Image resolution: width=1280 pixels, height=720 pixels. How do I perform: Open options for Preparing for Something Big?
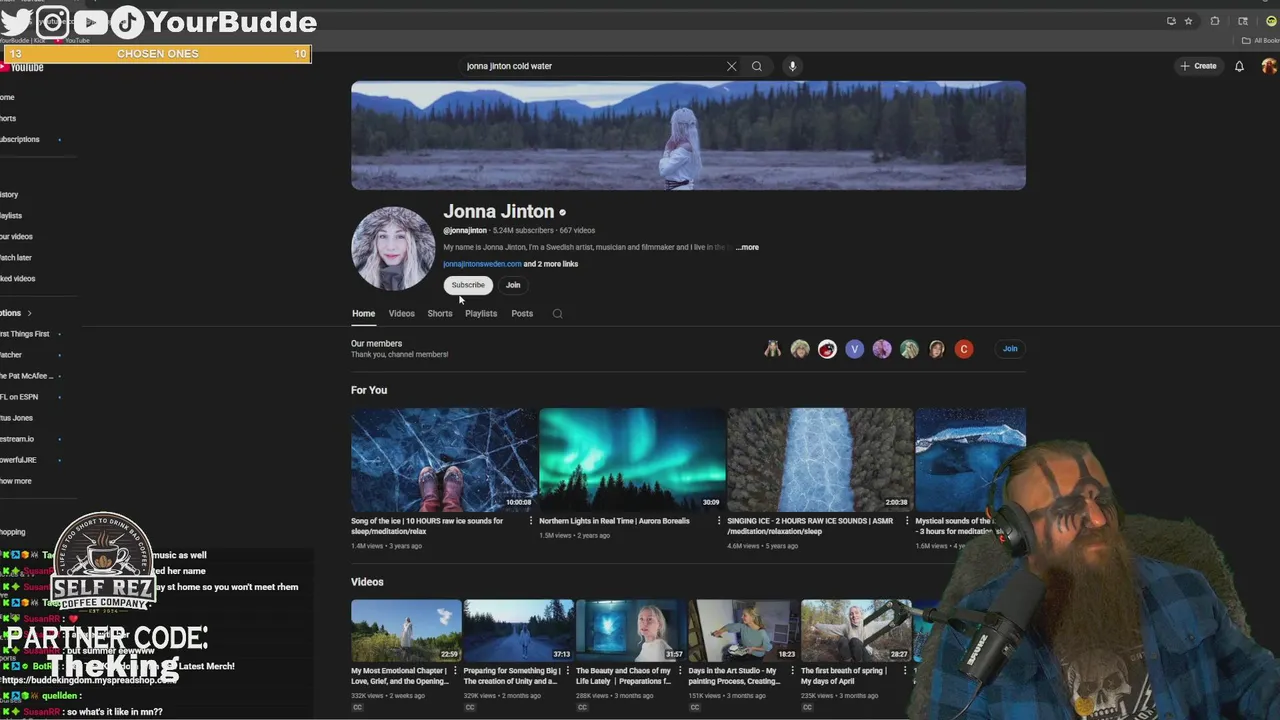567,671
